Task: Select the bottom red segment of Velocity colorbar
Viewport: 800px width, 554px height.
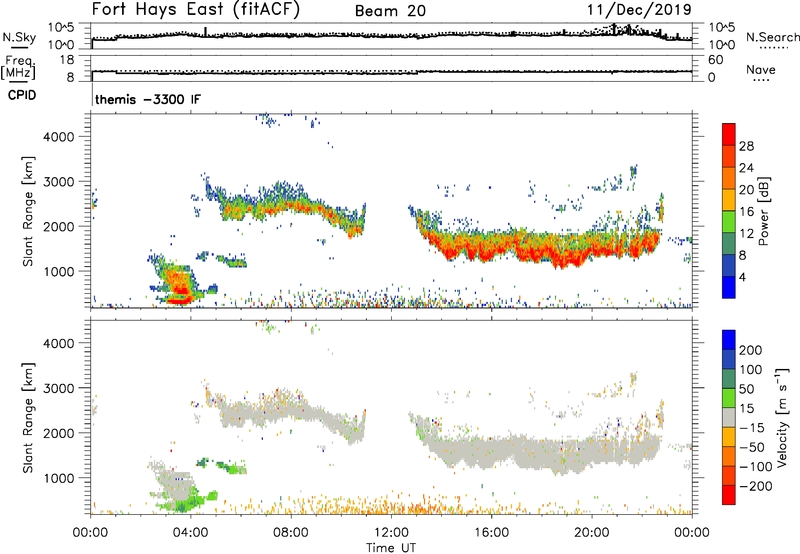Action: pyautogui.click(x=729, y=495)
